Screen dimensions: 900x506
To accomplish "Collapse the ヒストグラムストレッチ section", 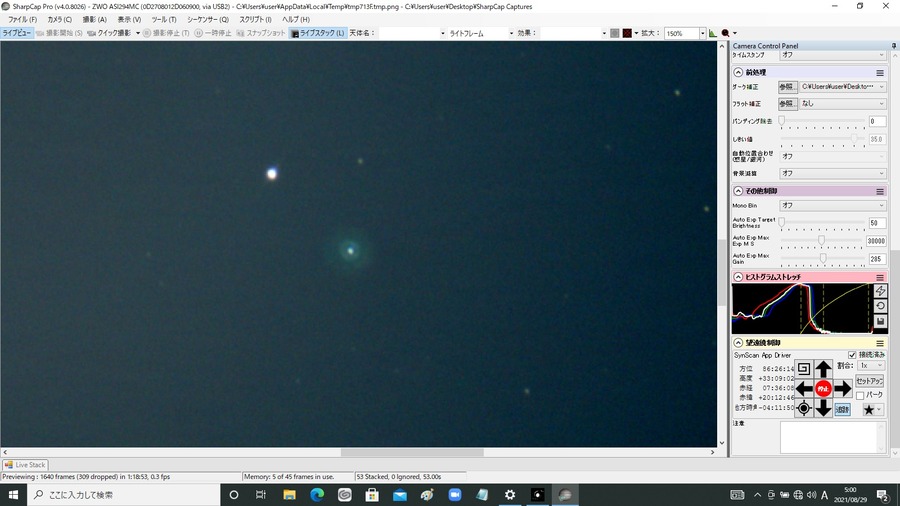I will pyautogui.click(x=738, y=277).
